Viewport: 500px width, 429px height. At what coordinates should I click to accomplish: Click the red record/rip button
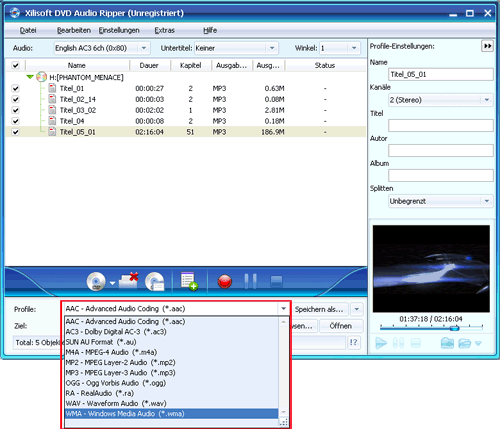pos(225,282)
